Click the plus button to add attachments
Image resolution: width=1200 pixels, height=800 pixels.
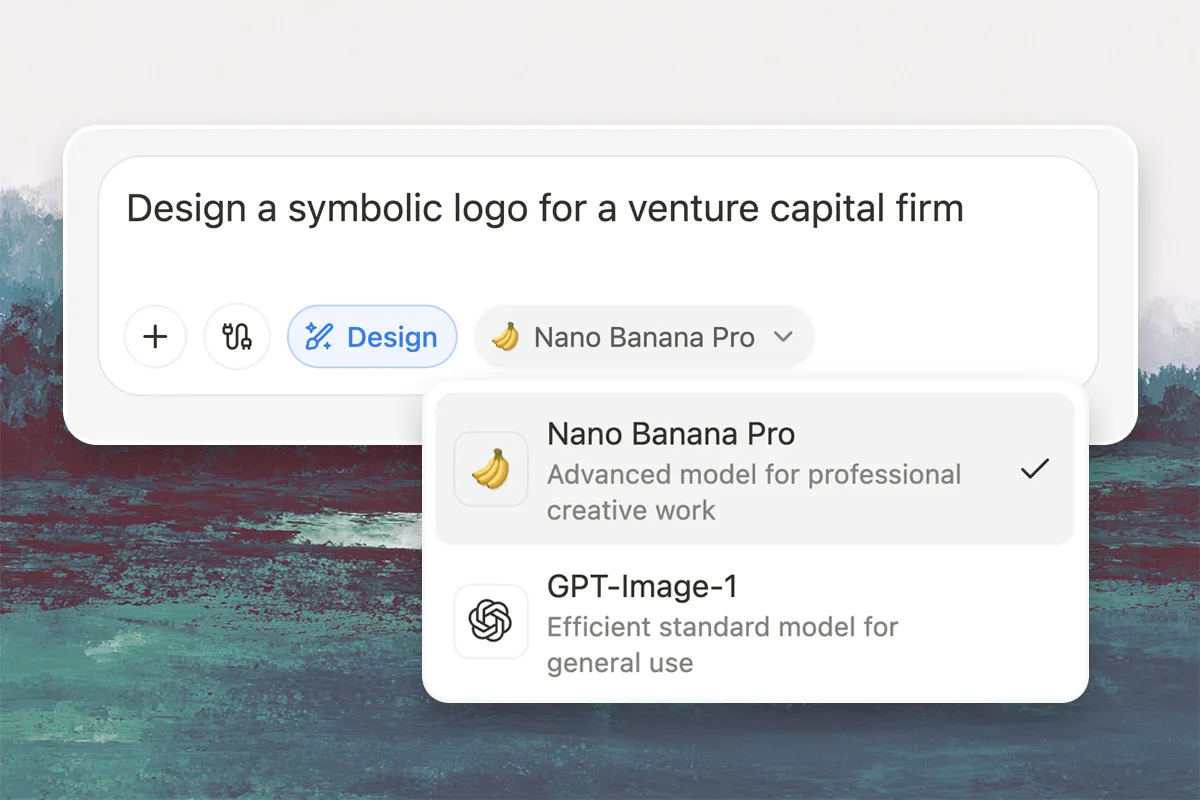click(x=155, y=337)
